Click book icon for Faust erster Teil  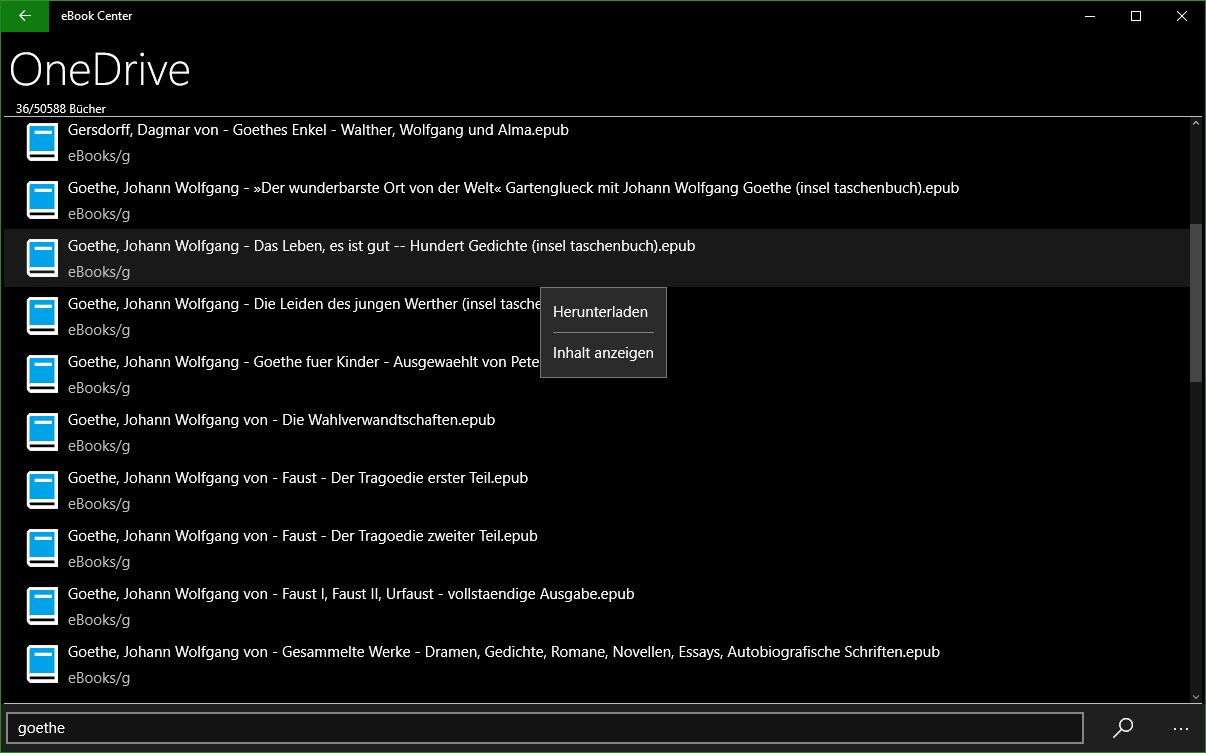[42, 490]
